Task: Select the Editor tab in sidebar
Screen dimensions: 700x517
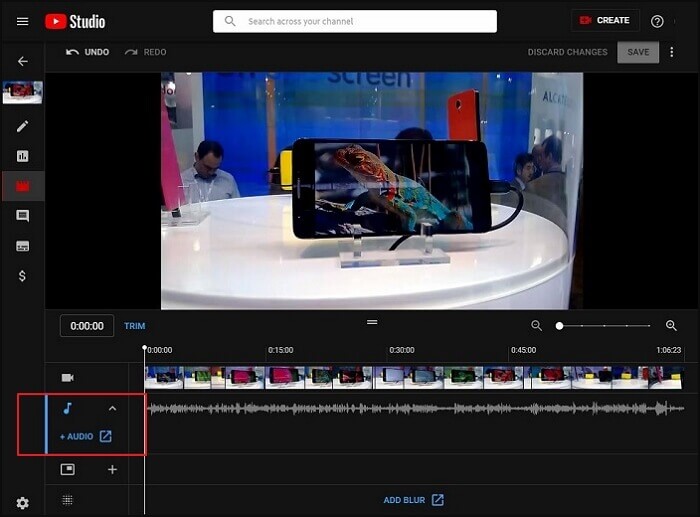Action: tap(22, 186)
